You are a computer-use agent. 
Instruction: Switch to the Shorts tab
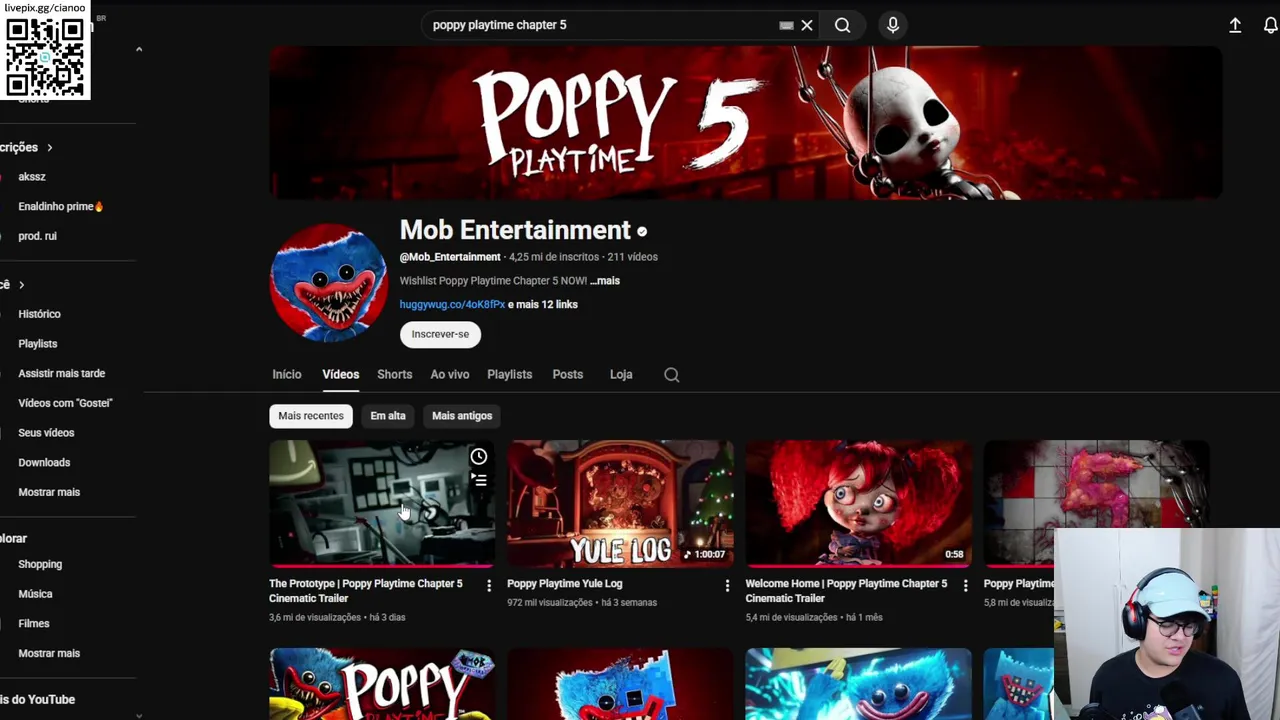point(394,374)
